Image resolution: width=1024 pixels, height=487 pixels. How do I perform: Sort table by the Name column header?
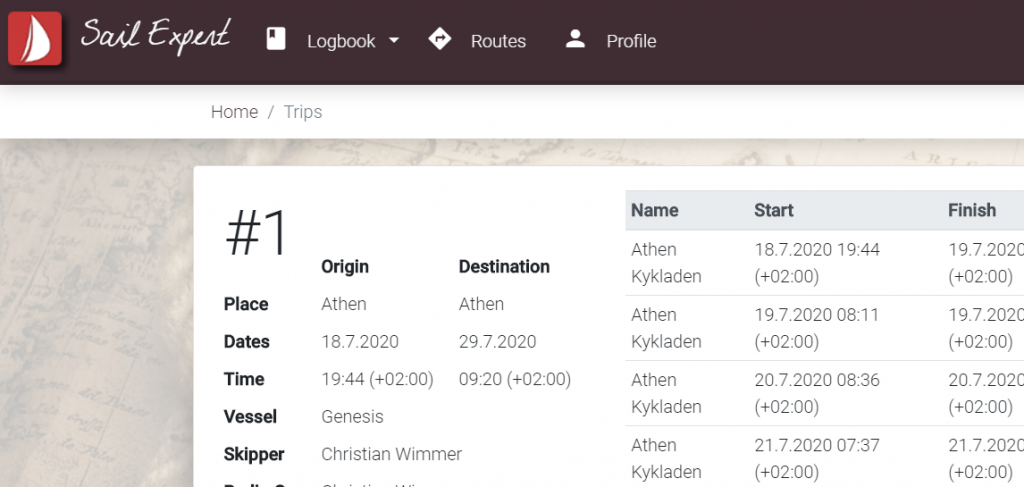655,210
